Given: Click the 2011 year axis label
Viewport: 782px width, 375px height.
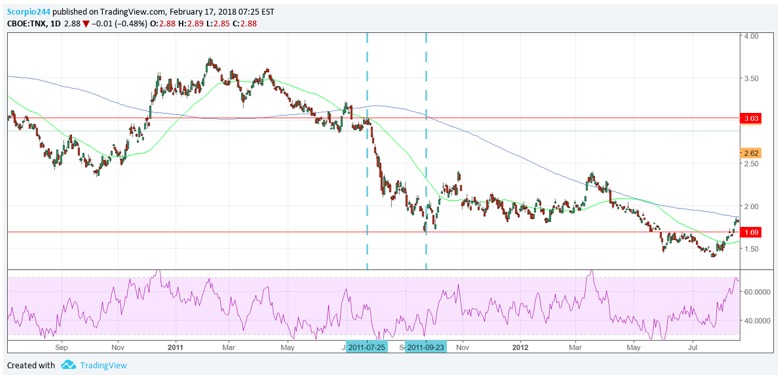Looking at the screenshot, I should 176,346.
